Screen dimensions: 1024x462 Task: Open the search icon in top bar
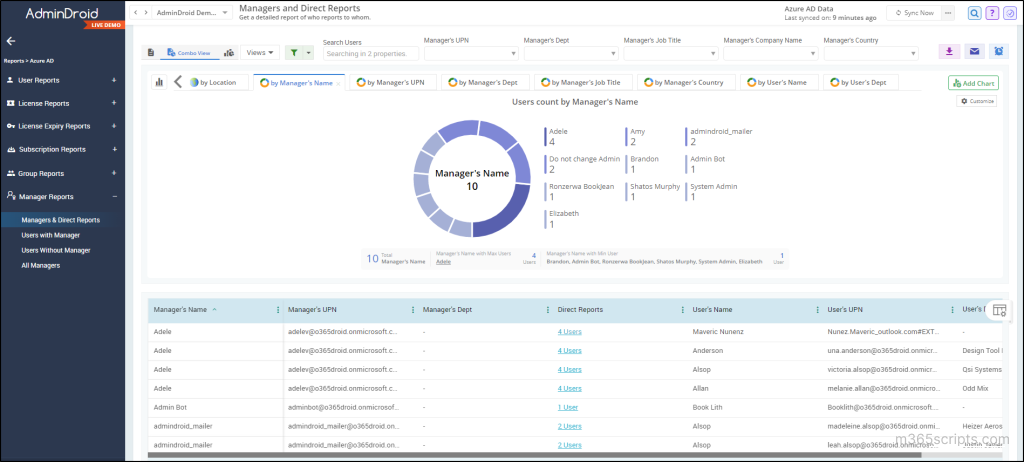pyautogui.click(x=974, y=13)
